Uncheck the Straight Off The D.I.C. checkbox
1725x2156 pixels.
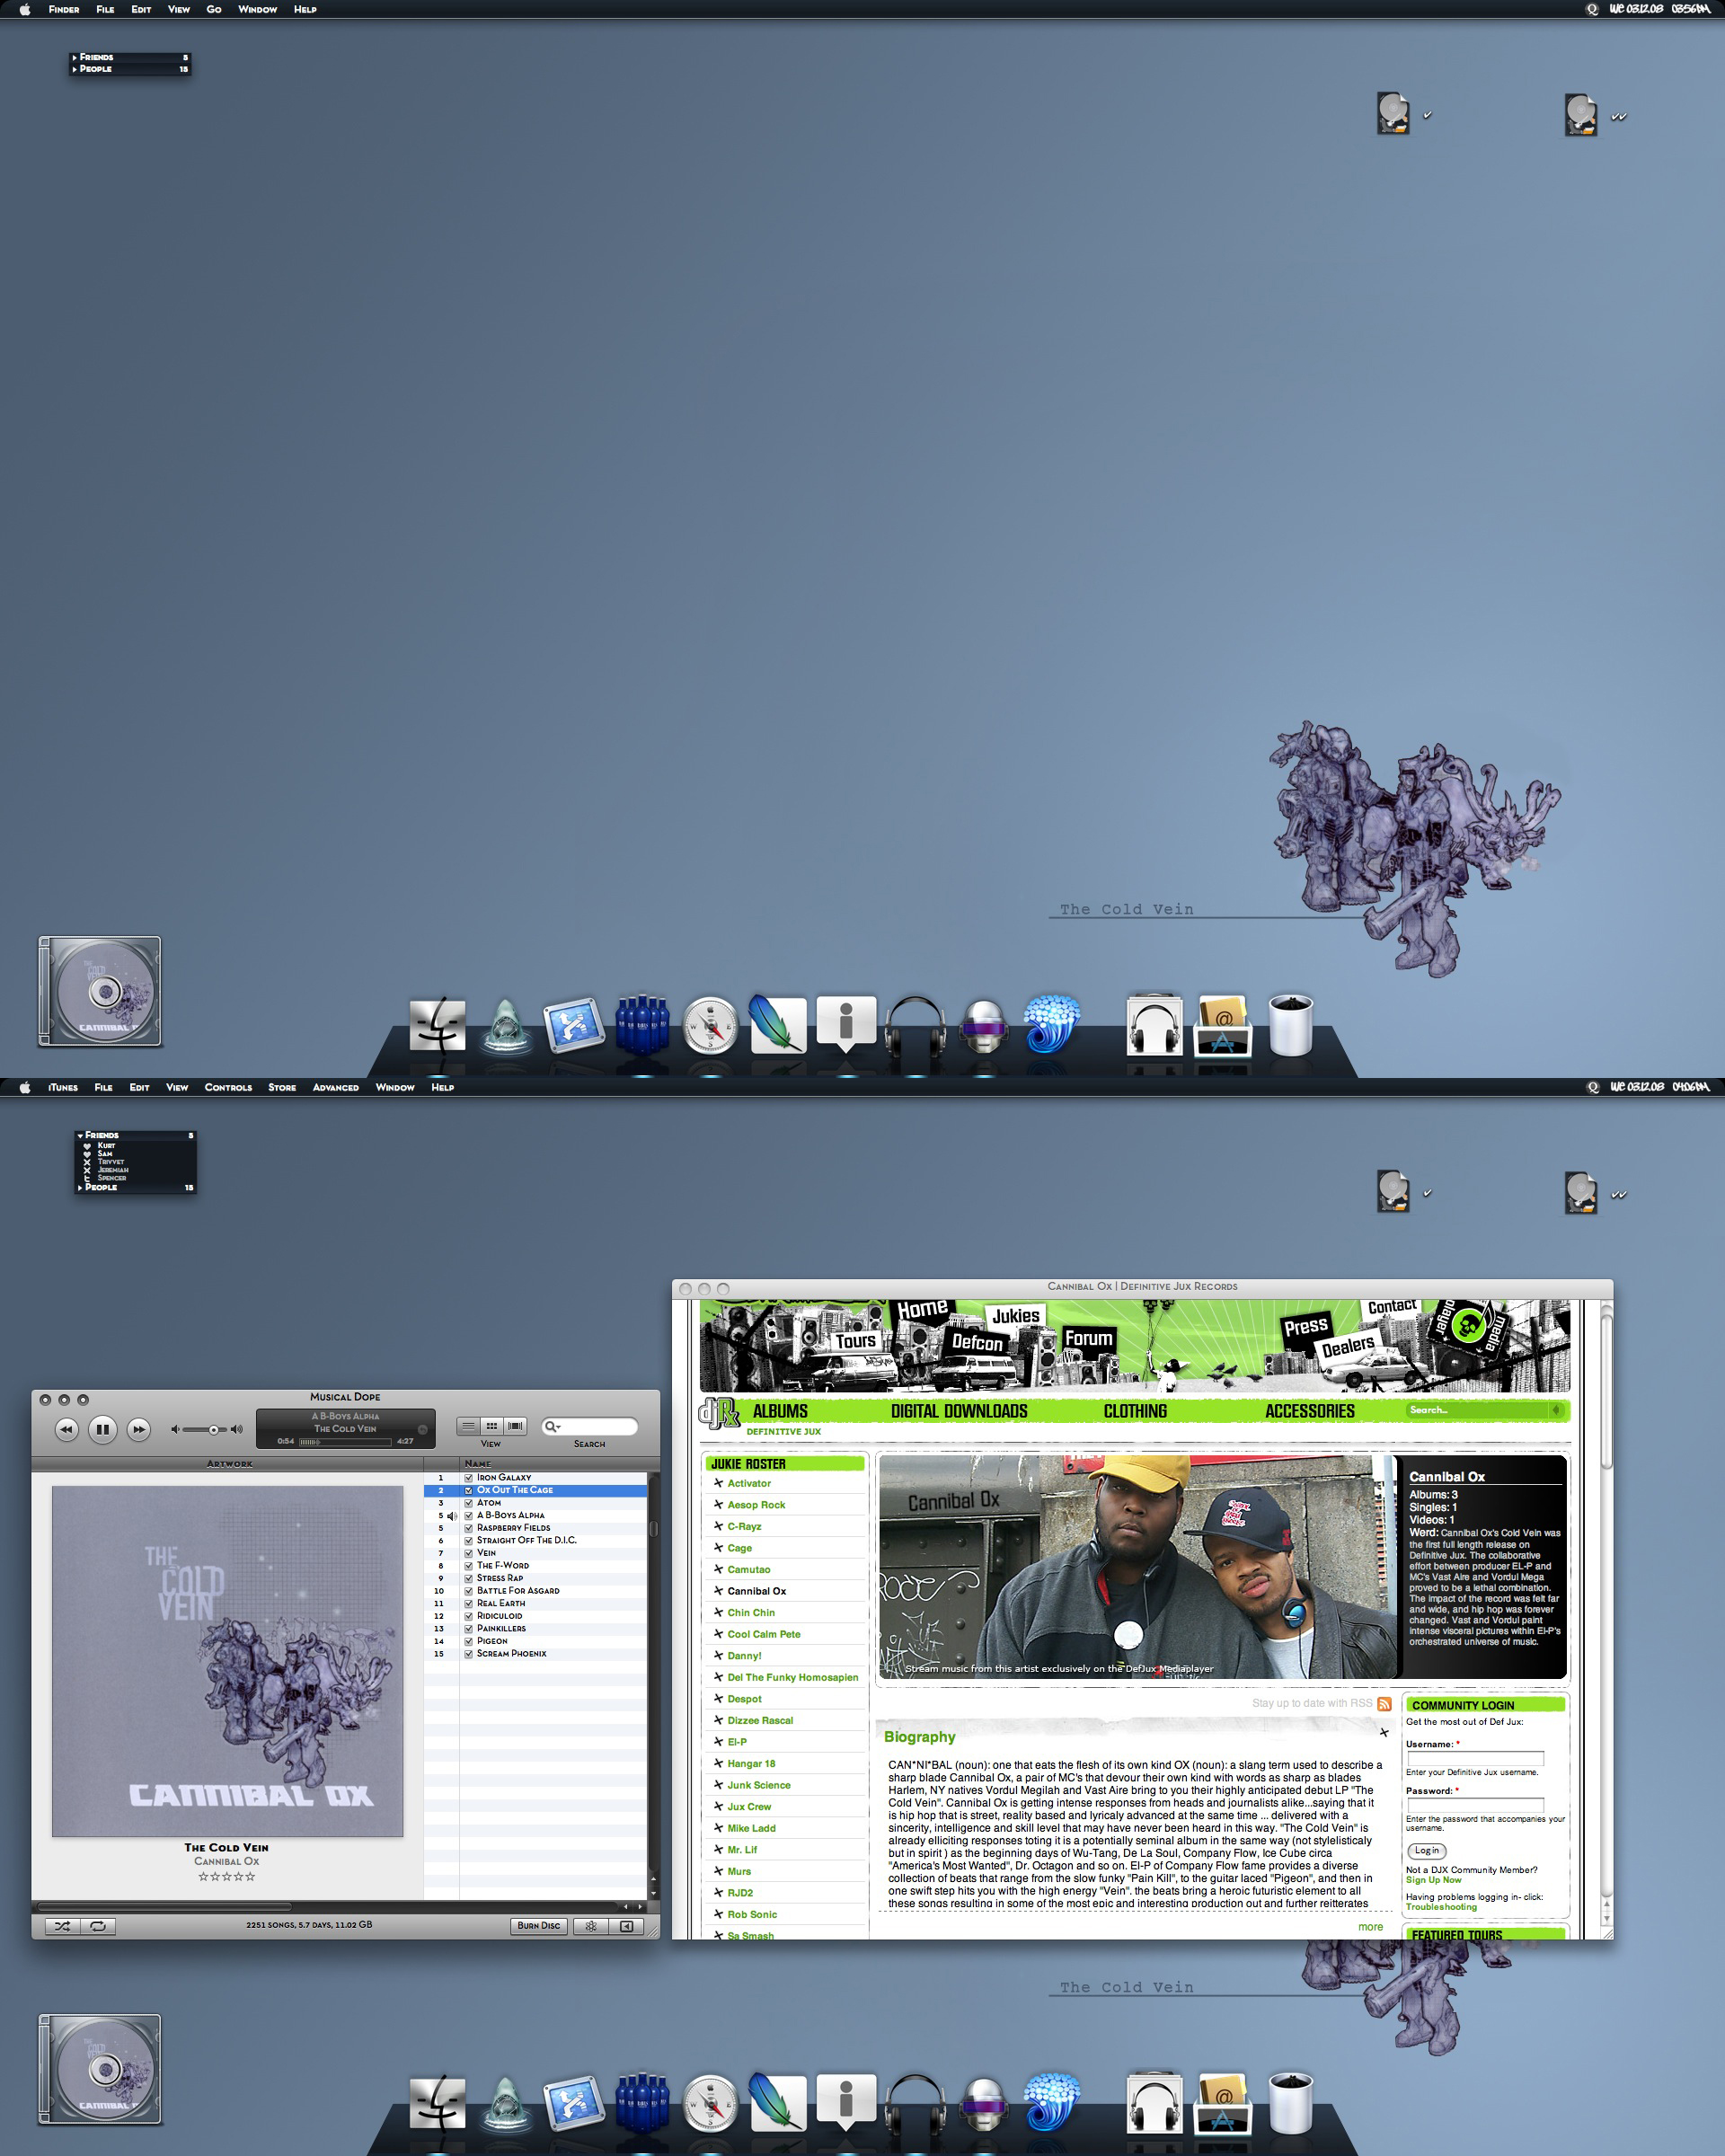point(468,1541)
